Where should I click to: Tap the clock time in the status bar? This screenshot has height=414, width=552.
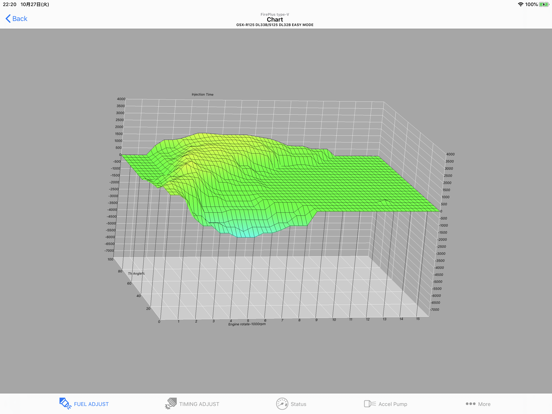click(x=10, y=4)
